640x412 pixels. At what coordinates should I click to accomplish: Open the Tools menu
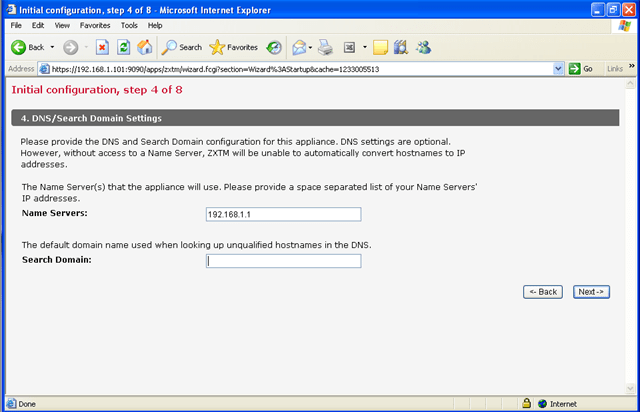[x=129, y=25]
